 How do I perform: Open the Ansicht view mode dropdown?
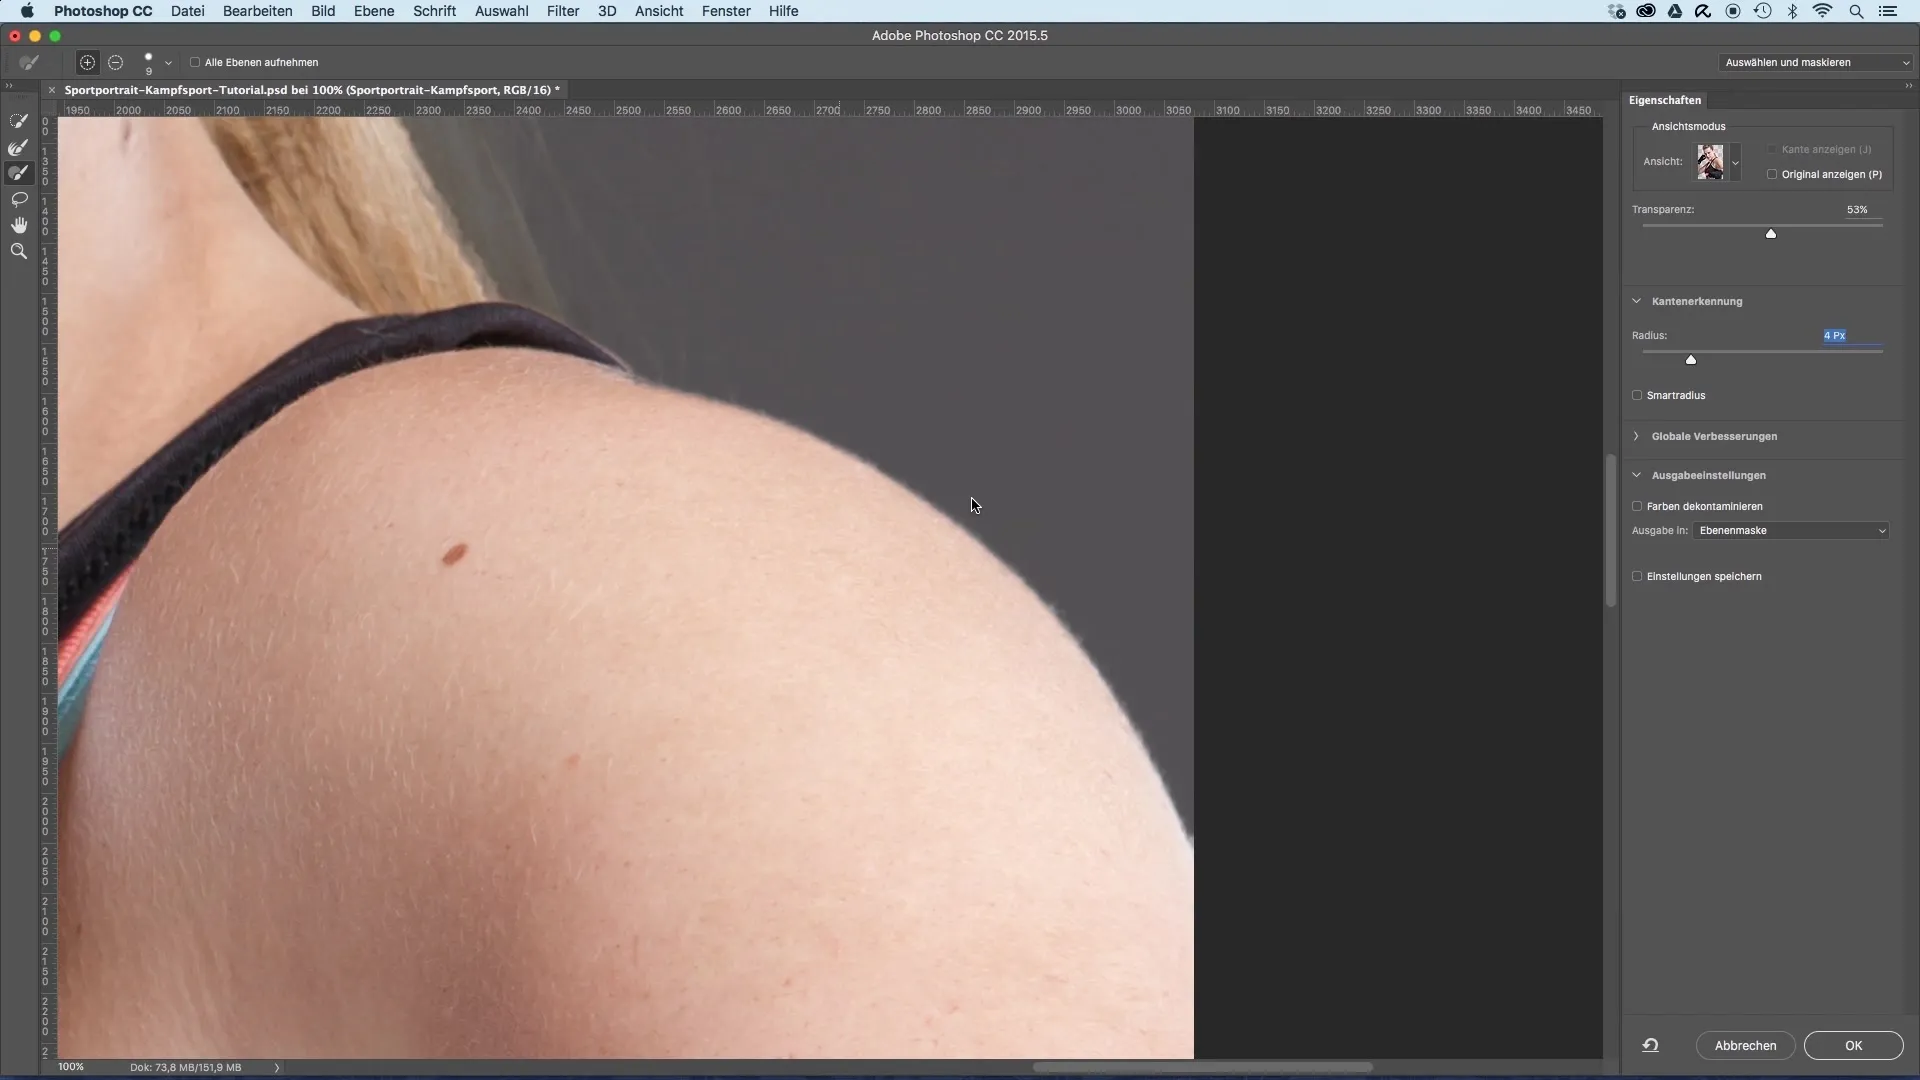(1735, 162)
